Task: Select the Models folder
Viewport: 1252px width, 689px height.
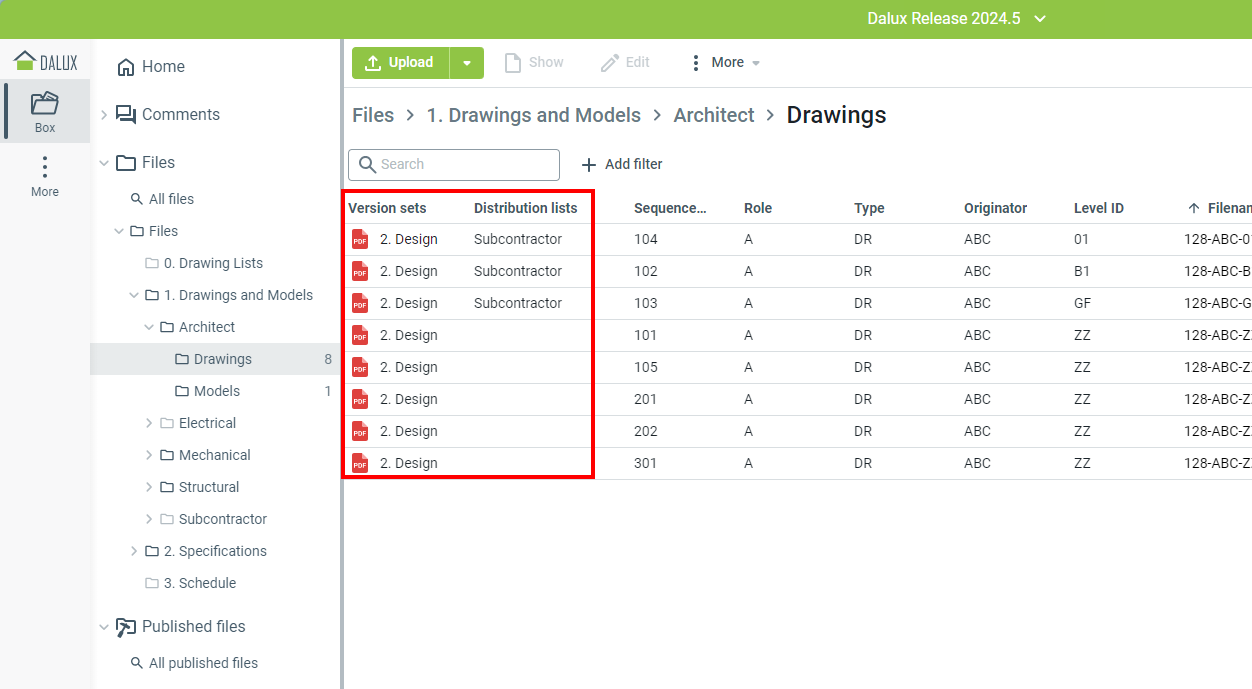Action: point(216,391)
